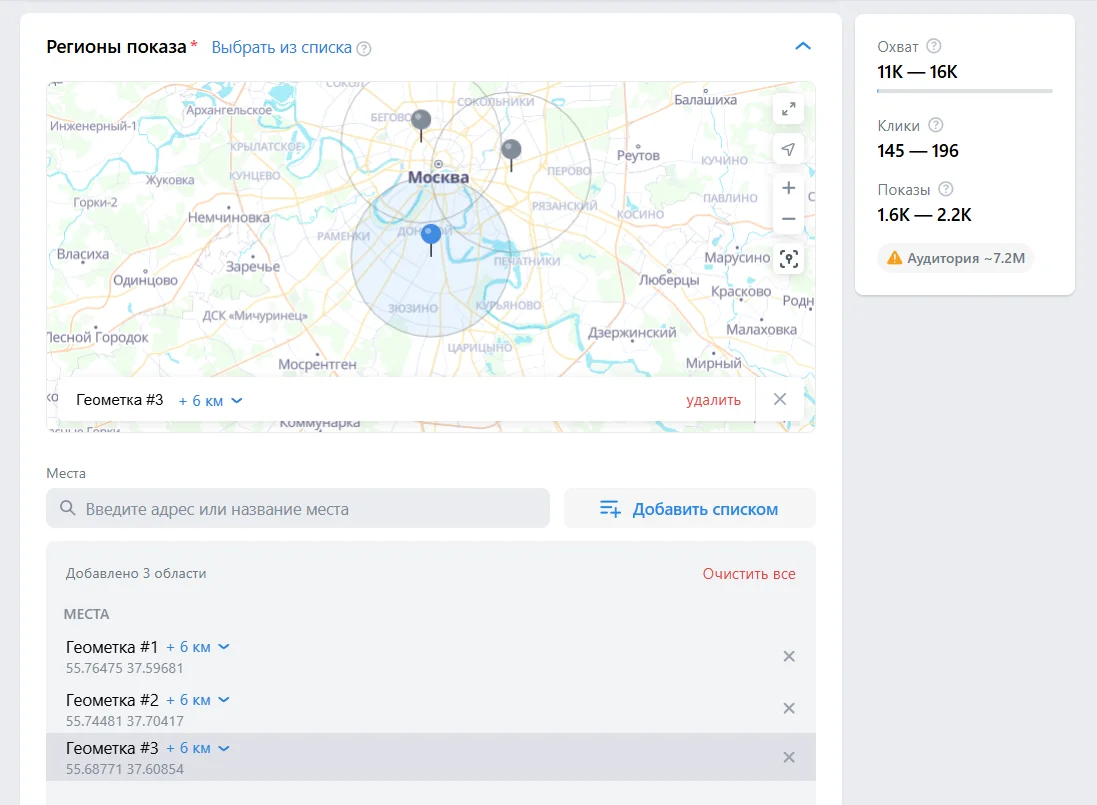Viewport: 1097px width, 805px height.
Task: Open the + 6 км dropdown in map popup
Action: click(x=210, y=400)
